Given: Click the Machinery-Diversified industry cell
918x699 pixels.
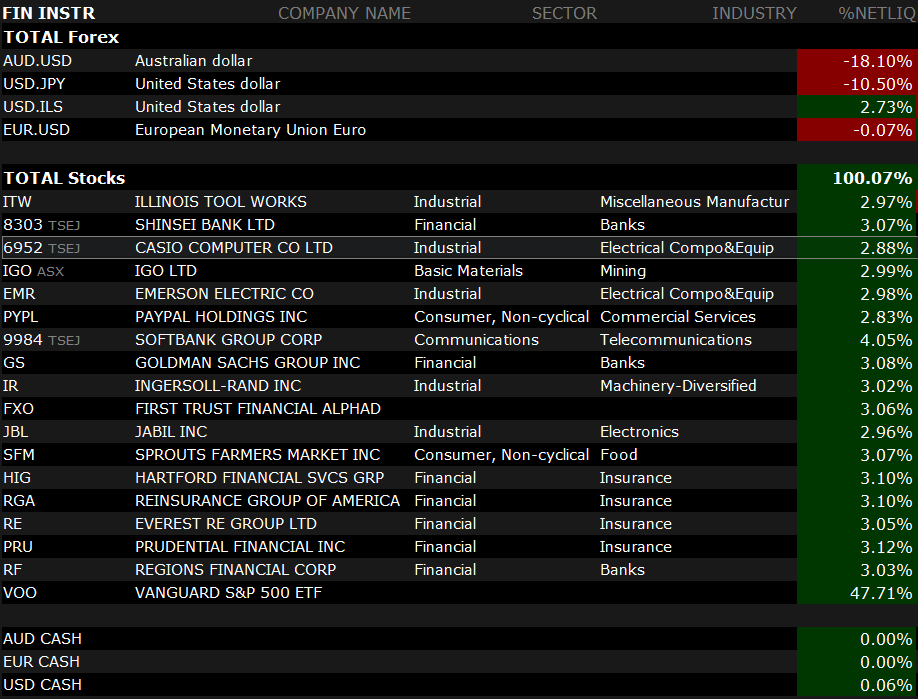Looking at the screenshot, I should (x=678, y=386).
